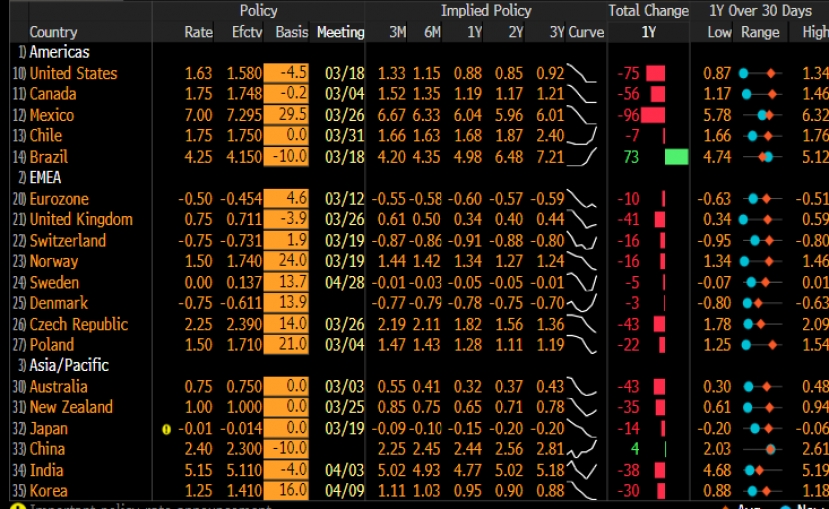Screen dimensions: 829x509
Task: Open the Australia country row
Action: (58, 386)
